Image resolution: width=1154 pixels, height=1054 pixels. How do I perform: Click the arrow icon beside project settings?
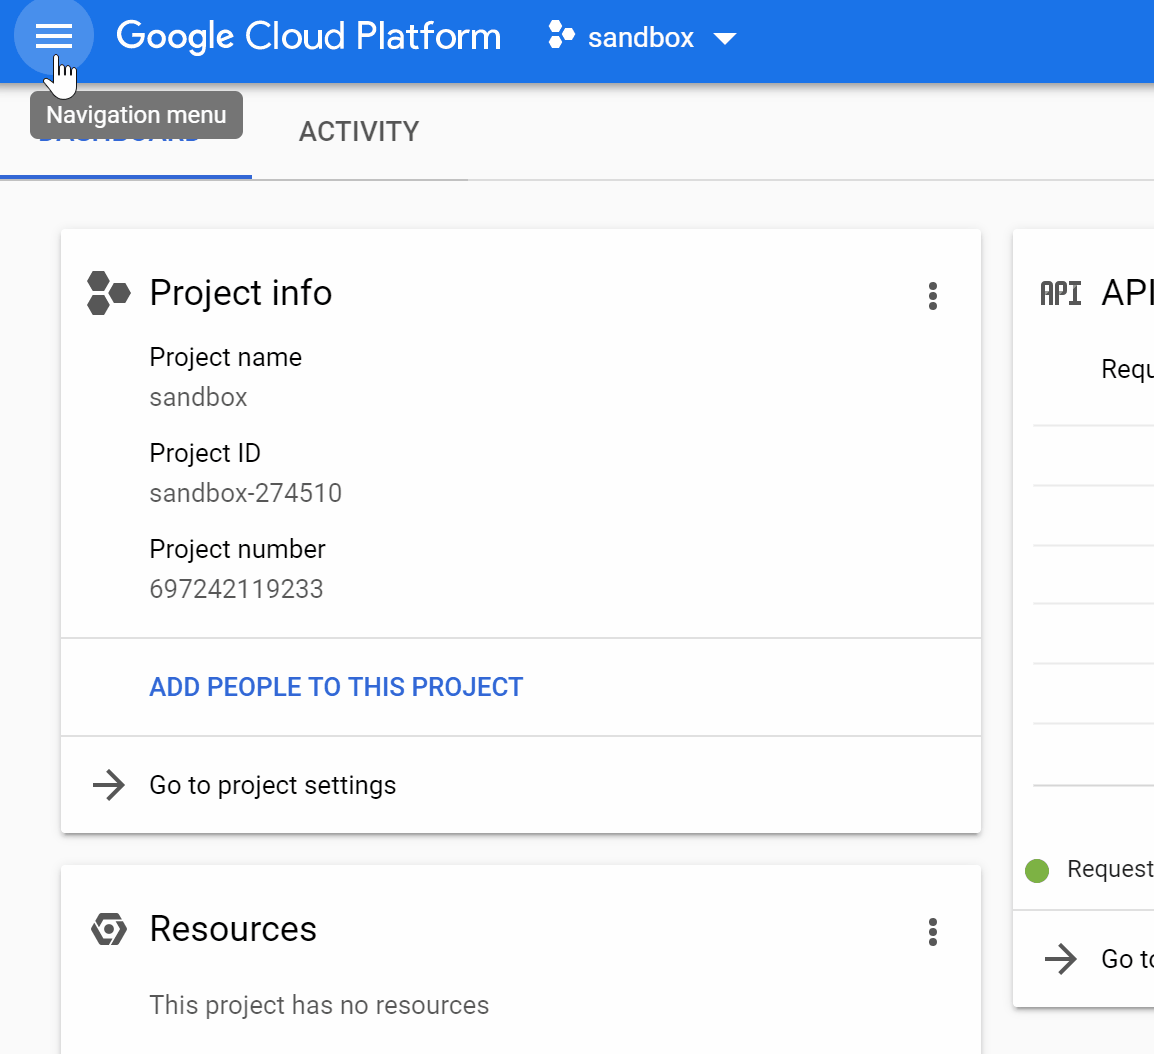pos(108,785)
